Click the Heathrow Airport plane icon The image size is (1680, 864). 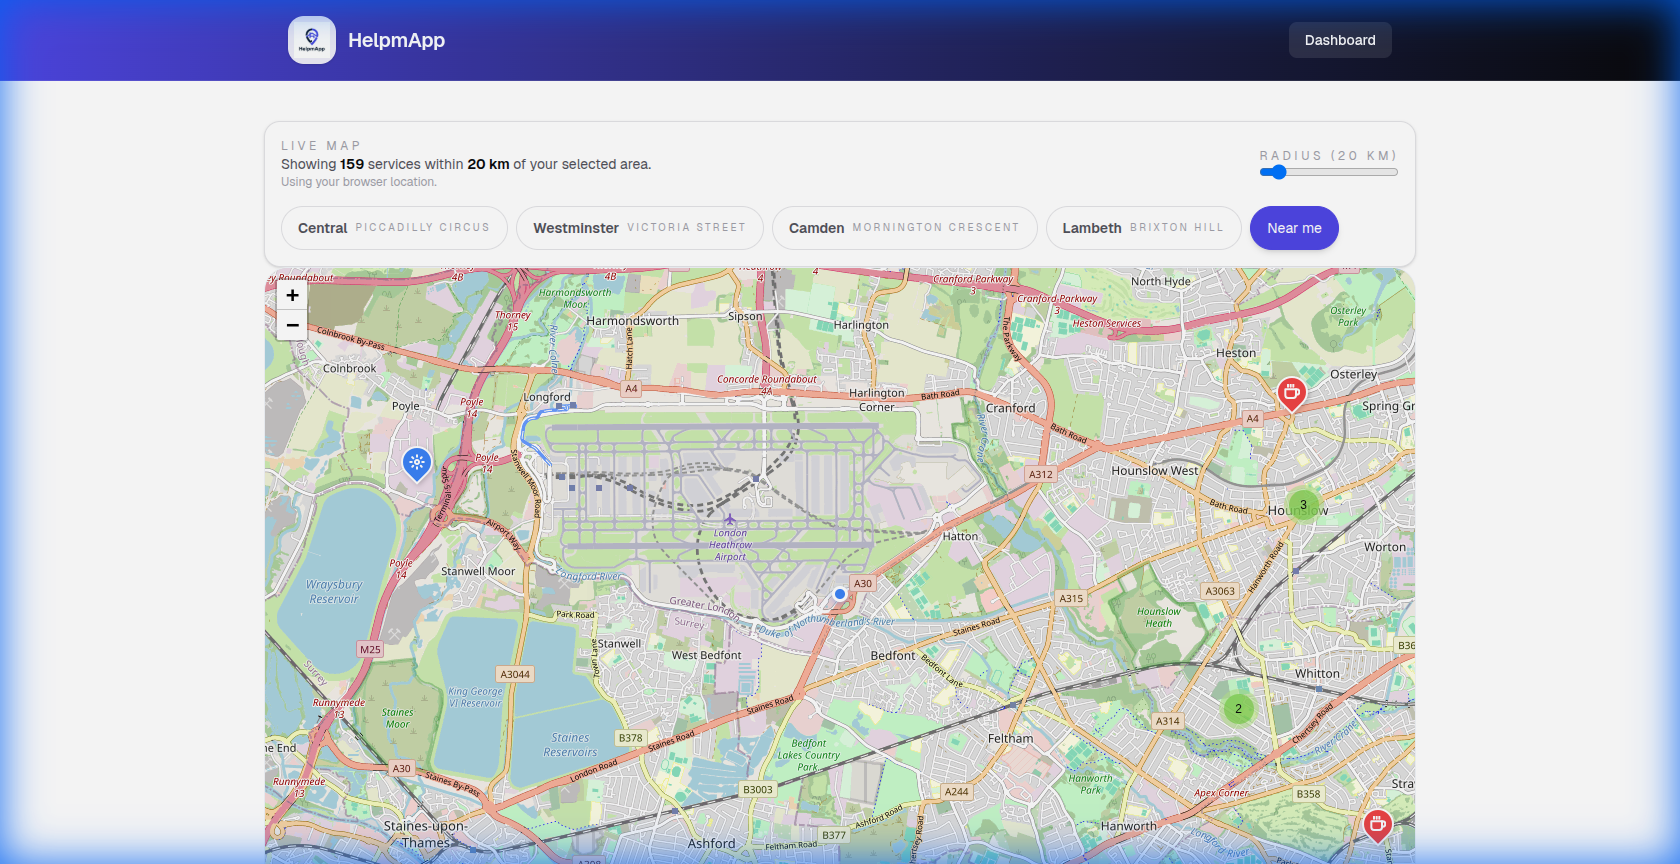tap(730, 520)
